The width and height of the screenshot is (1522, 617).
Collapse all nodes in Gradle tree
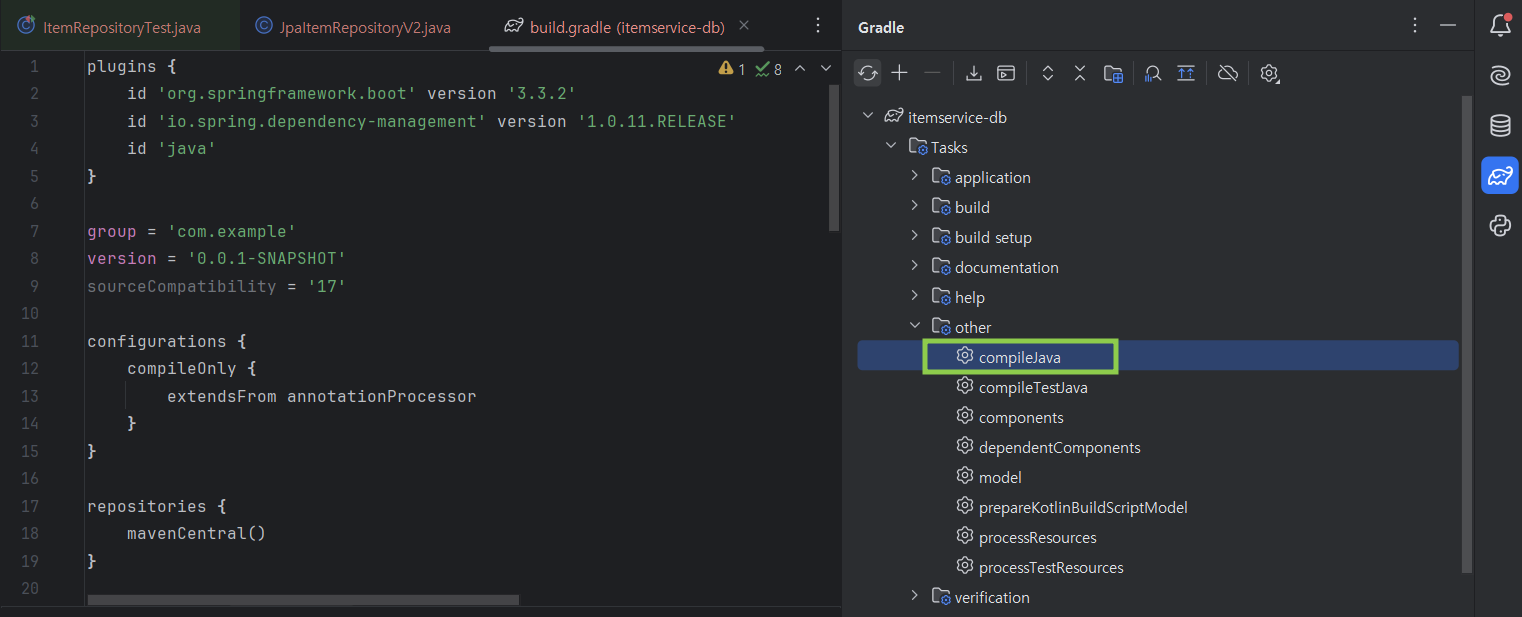click(1080, 73)
